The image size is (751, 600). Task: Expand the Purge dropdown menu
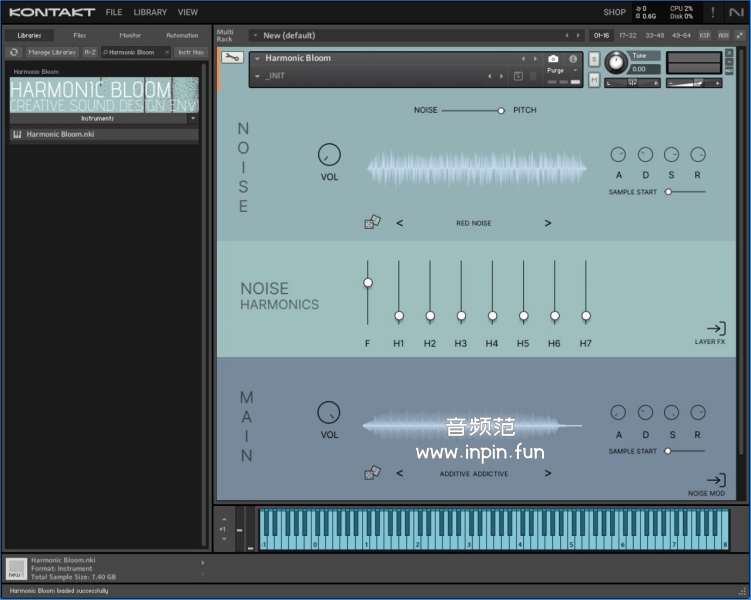coord(575,71)
